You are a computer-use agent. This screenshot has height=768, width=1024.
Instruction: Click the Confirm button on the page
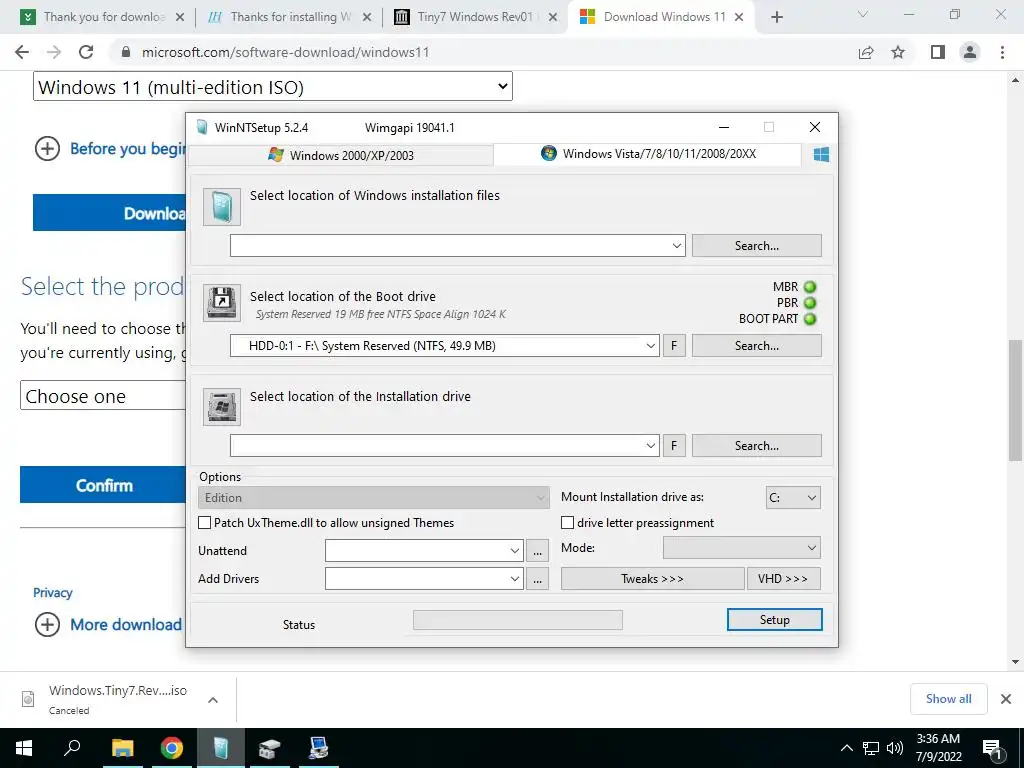click(x=103, y=485)
